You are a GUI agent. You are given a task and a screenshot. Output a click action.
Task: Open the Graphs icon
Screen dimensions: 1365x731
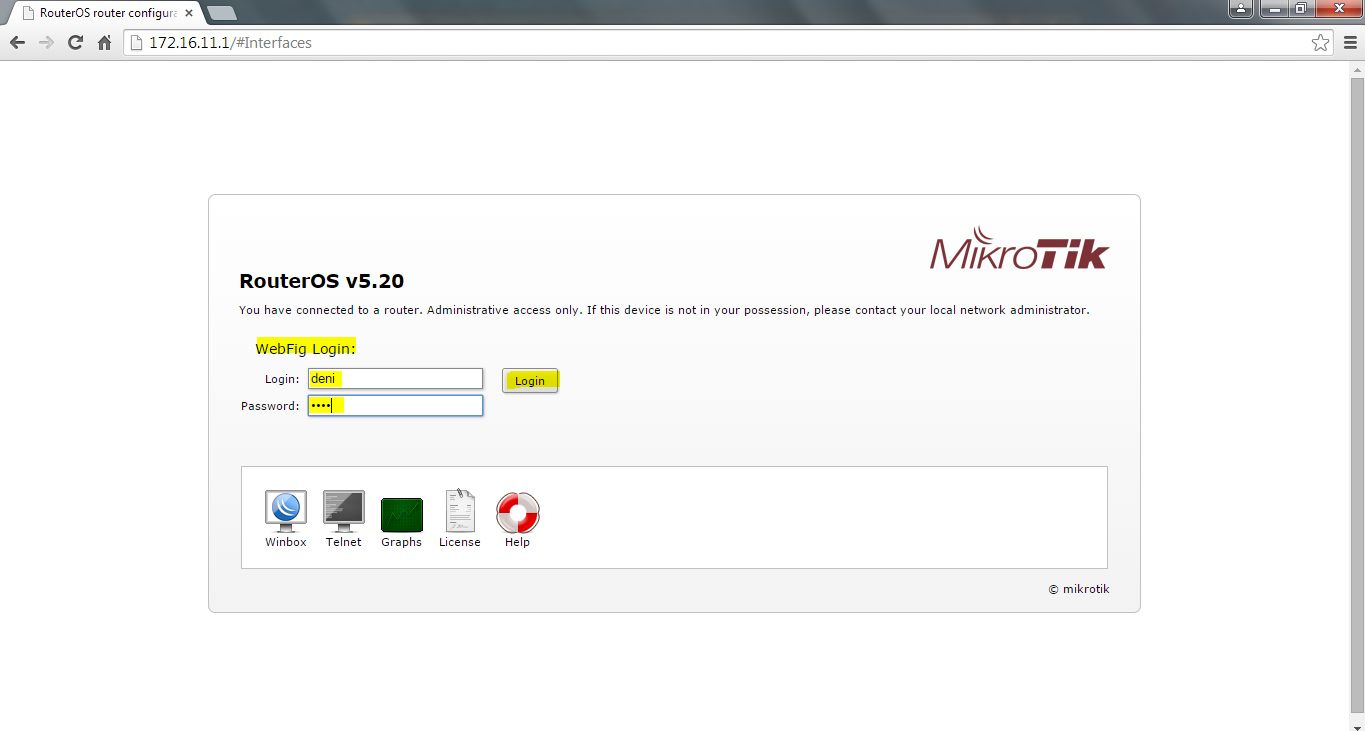coord(402,515)
